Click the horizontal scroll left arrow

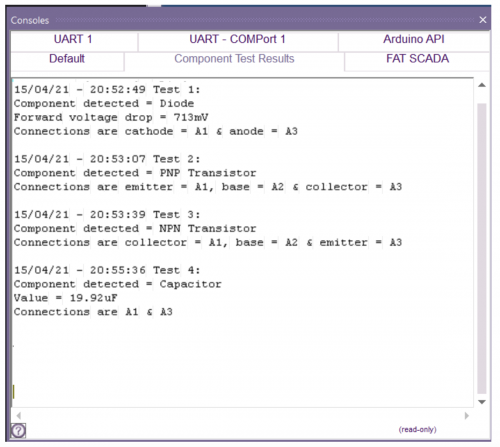(x=19, y=416)
